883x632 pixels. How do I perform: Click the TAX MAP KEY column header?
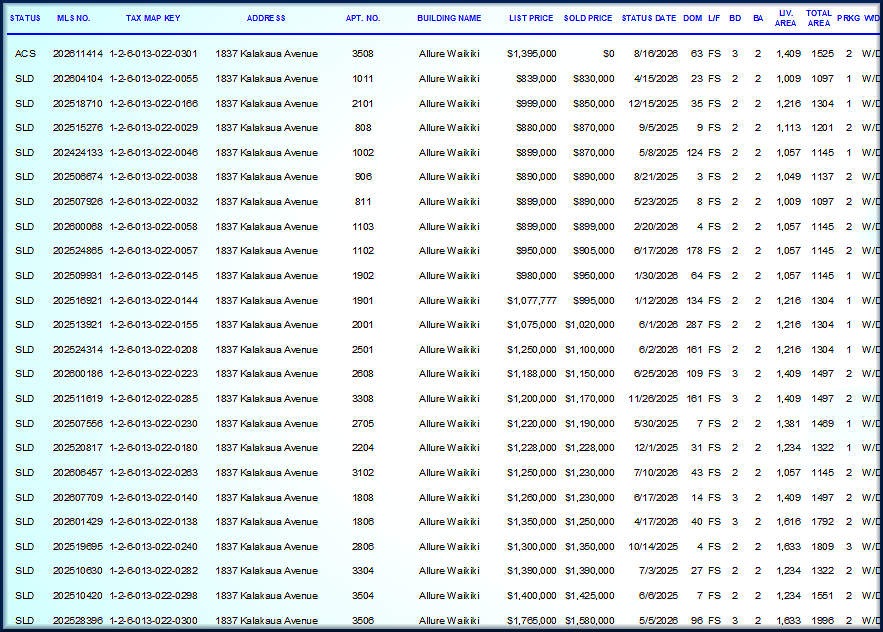pyautogui.click(x=153, y=18)
